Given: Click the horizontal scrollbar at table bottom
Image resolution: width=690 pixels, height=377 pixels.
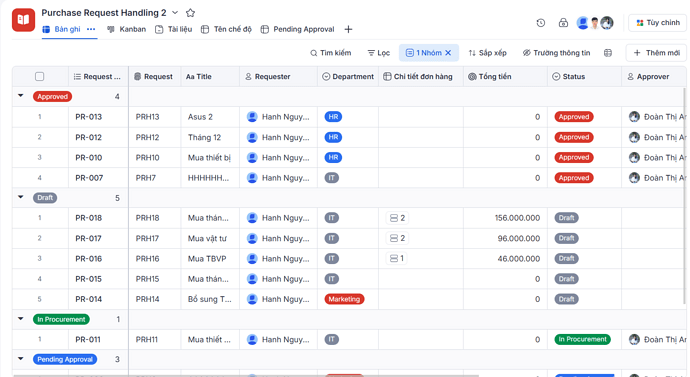Looking at the screenshot, I should [x=246, y=376].
